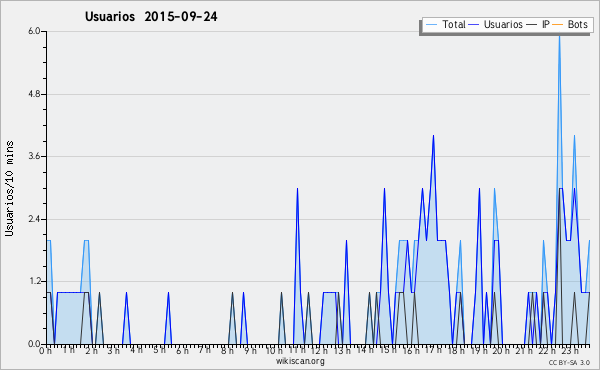The height and width of the screenshot is (370, 600).
Task: Click the wikiscan.org label below the chart
Action: 300,361
